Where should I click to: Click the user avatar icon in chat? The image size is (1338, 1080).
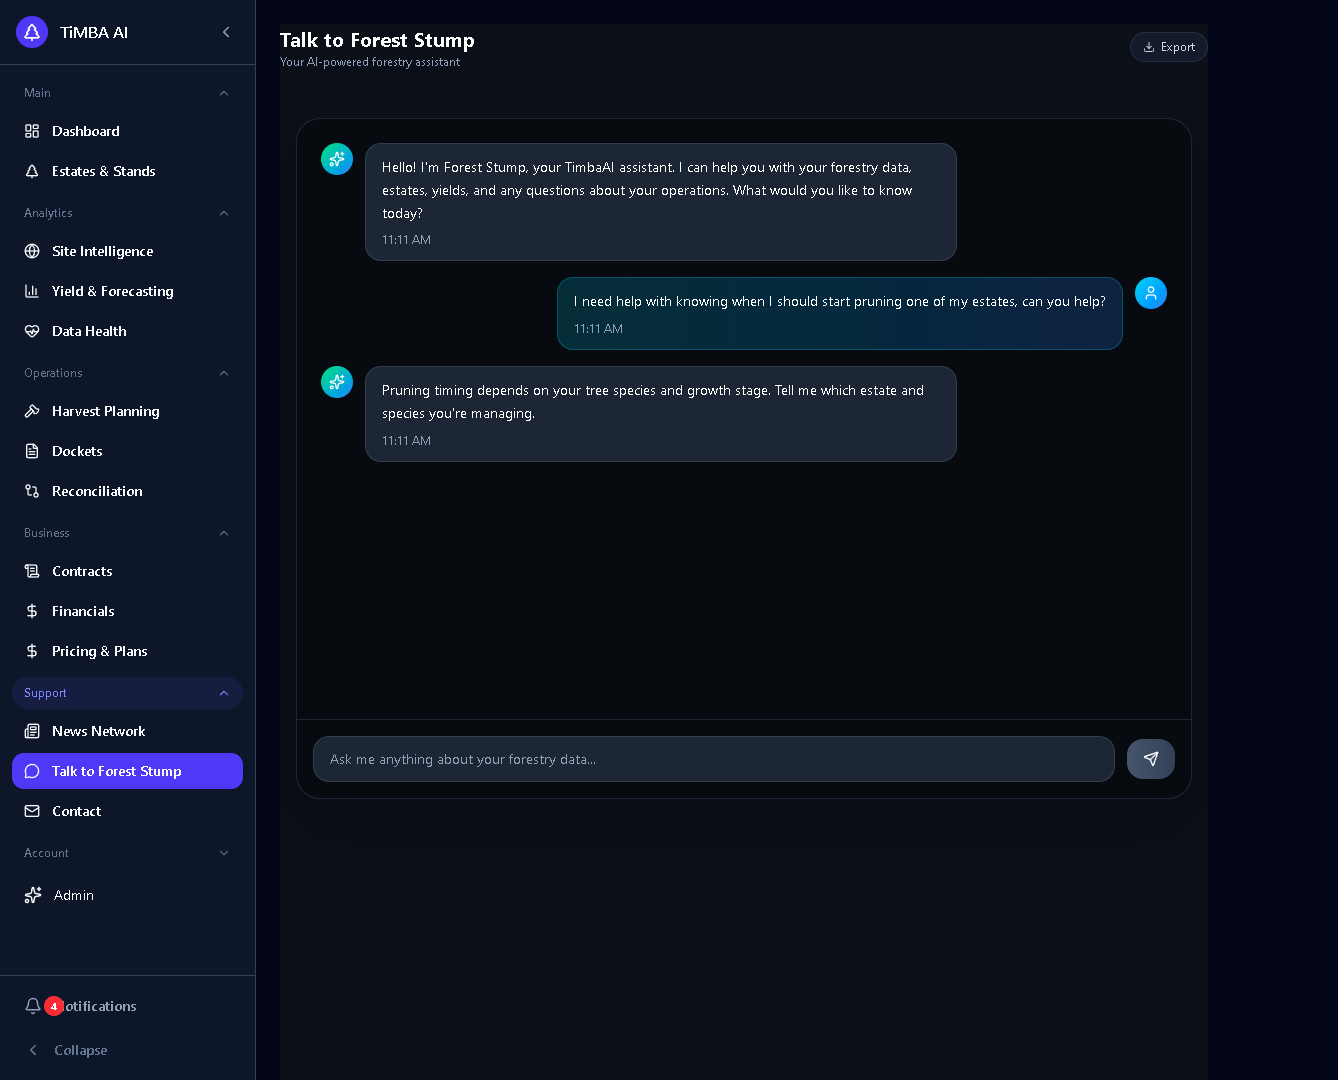pyautogui.click(x=1150, y=293)
